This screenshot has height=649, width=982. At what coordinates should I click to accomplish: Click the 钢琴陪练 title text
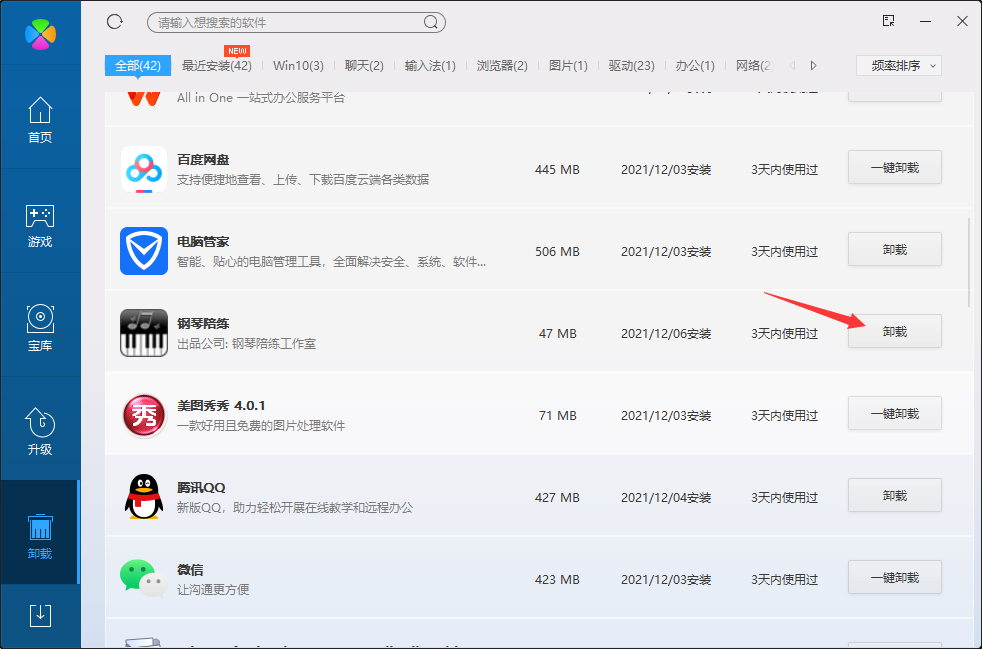click(x=203, y=324)
